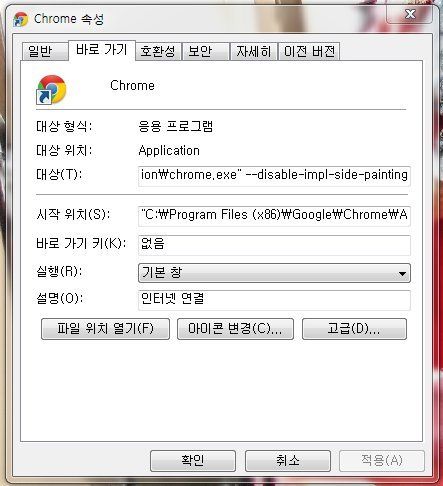Click the 대상(T) target path field
443x486 pixels.
(x=274, y=175)
